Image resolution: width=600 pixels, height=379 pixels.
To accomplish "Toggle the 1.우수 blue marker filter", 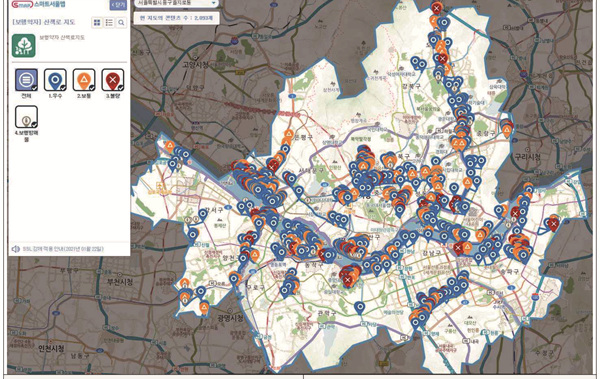I will 55,80.
